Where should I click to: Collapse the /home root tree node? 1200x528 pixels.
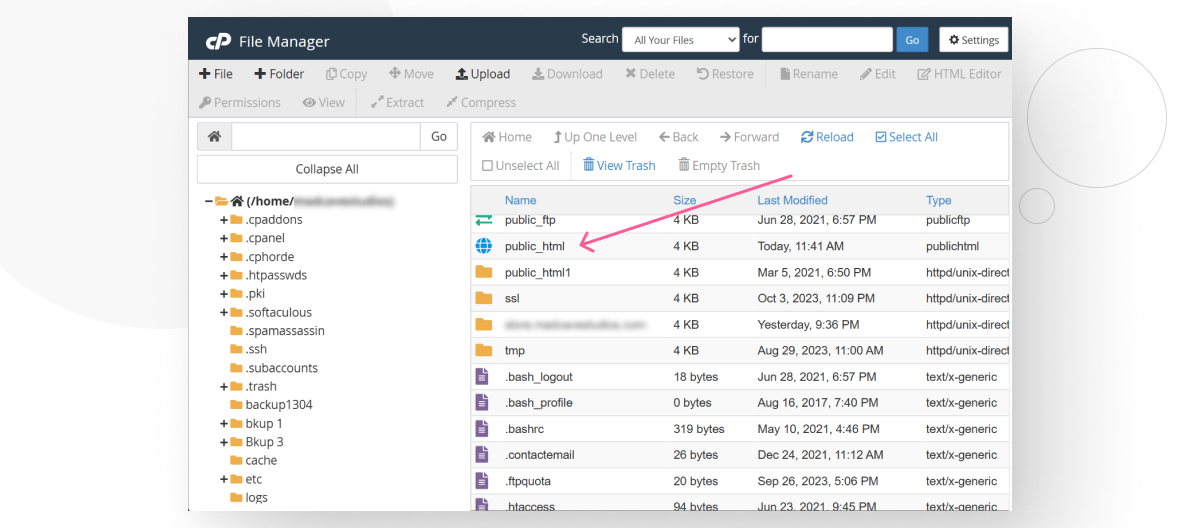(x=208, y=201)
